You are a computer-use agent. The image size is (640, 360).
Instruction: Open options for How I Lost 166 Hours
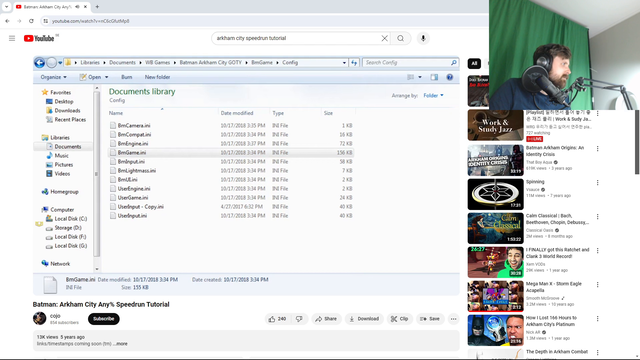598,318
